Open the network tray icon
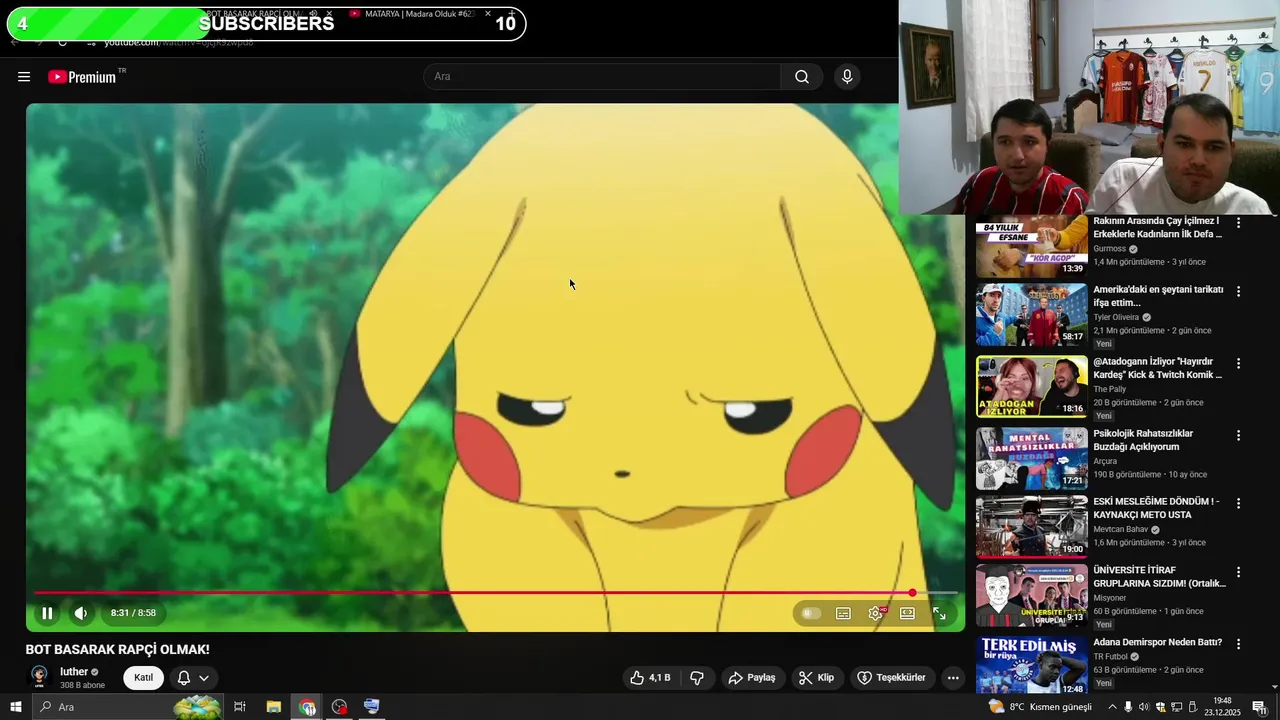Viewport: 1280px width, 720px height. click(1177, 707)
